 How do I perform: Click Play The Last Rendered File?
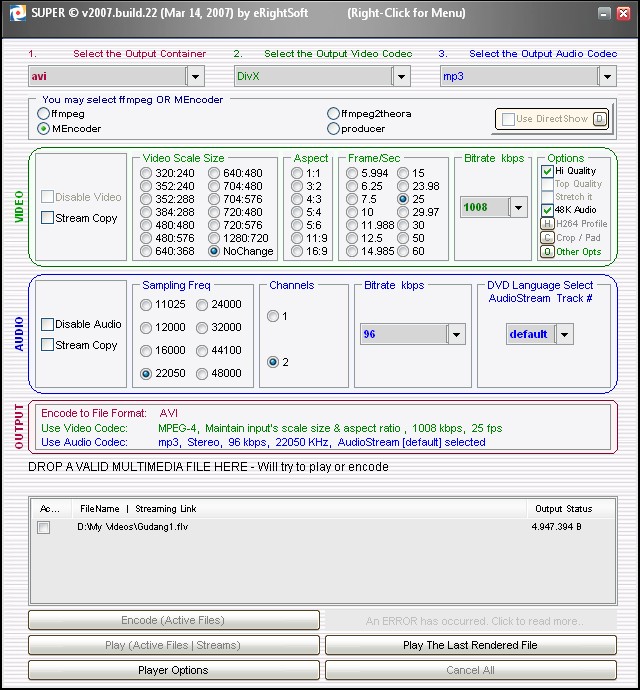(471, 645)
